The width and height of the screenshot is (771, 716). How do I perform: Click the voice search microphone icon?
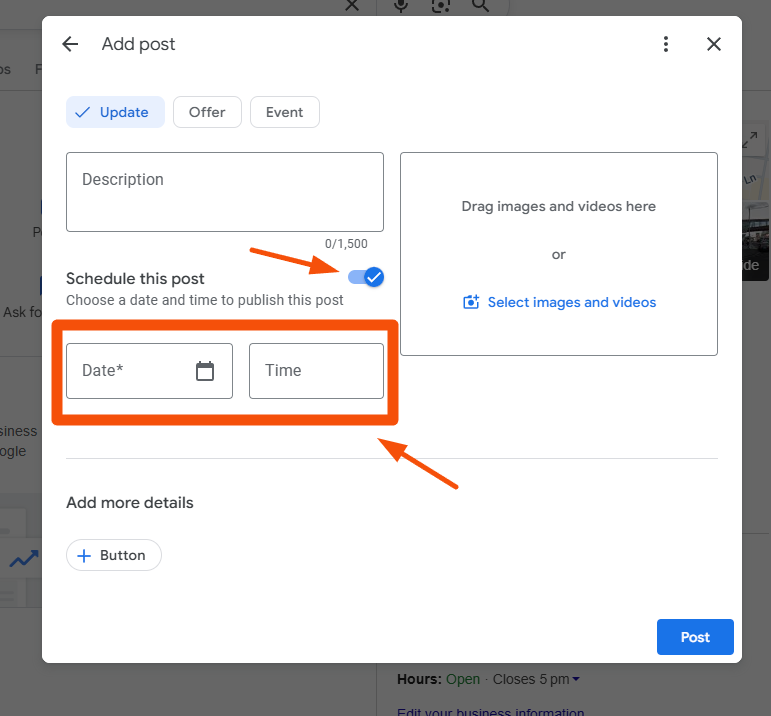tap(401, 6)
